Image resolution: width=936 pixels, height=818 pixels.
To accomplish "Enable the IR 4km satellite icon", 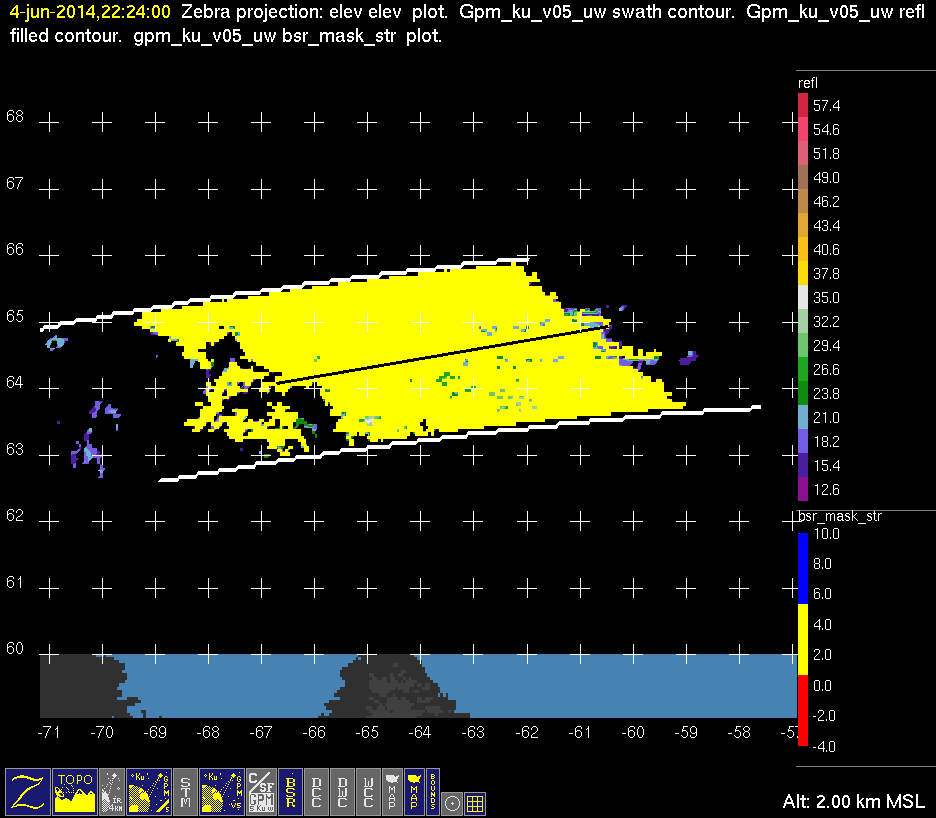I will point(112,791).
